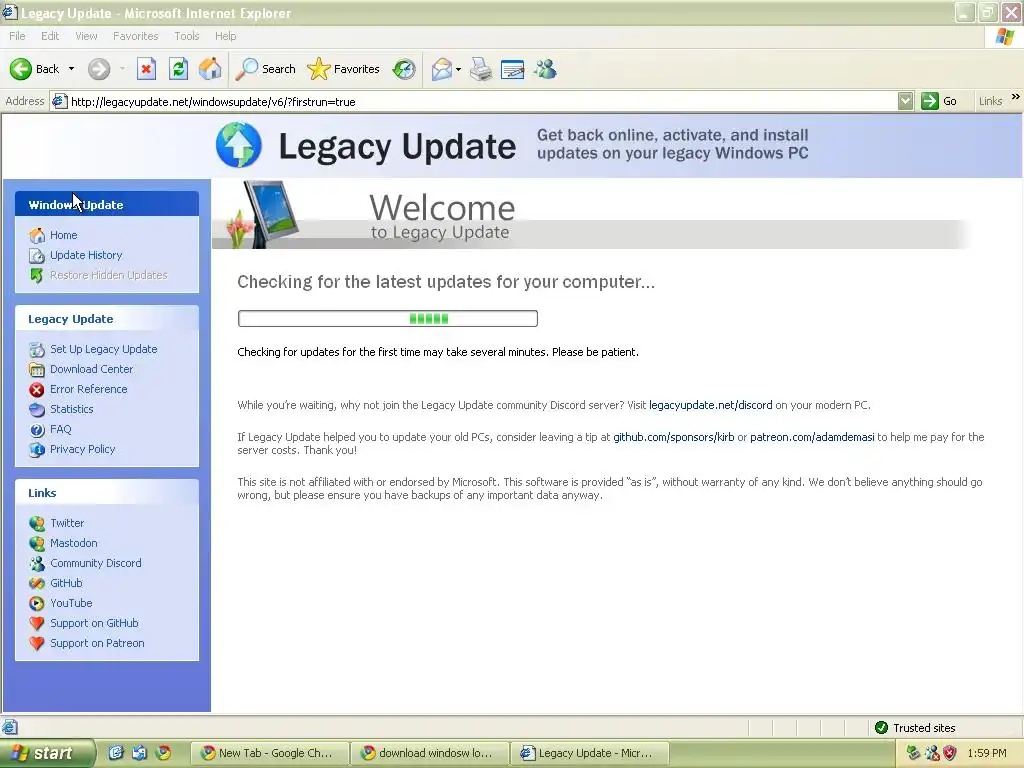Image resolution: width=1024 pixels, height=768 pixels.
Task: Click the red security shield tray icon
Action: 950,753
